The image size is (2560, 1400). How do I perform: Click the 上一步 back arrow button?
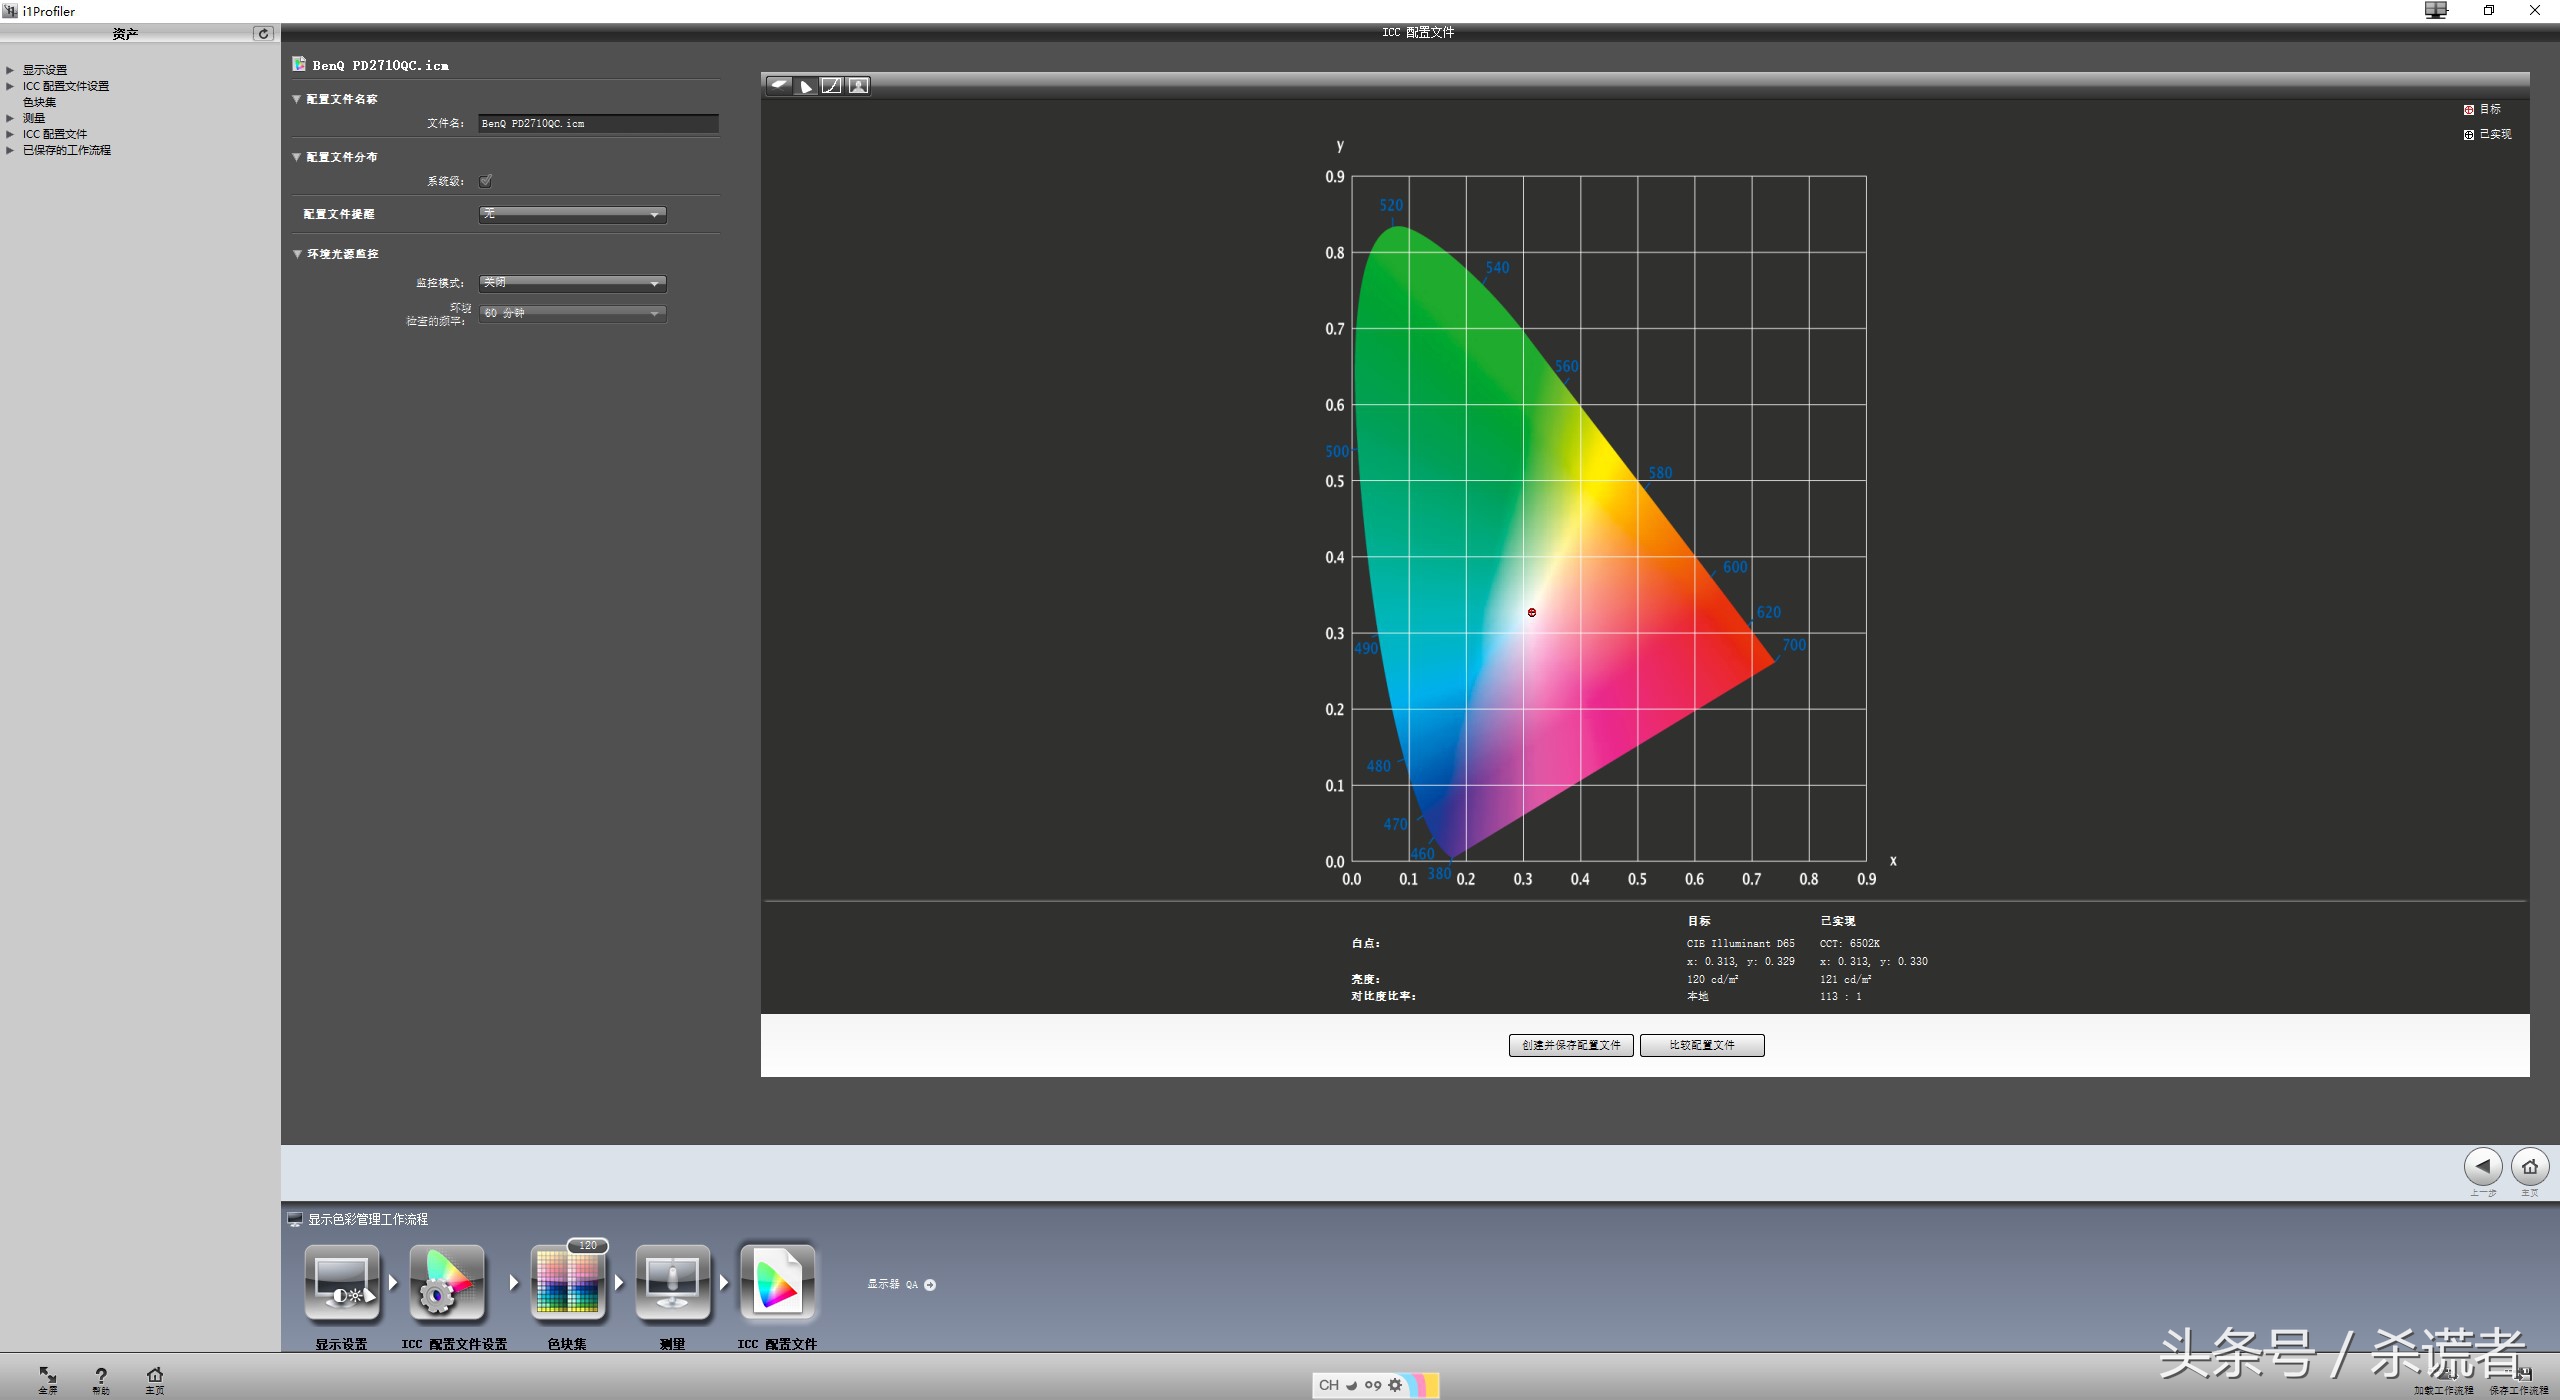(x=2482, y=1166)
